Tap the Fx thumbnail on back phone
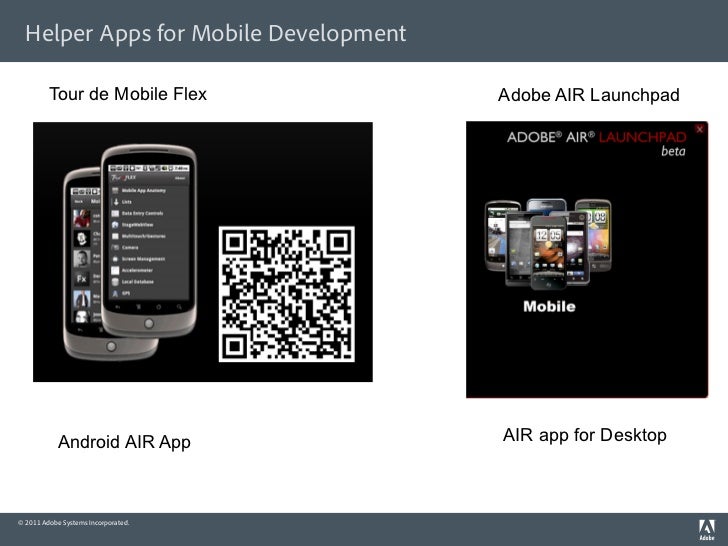Viewport: 728px width, 546px height. coord(82,279)
